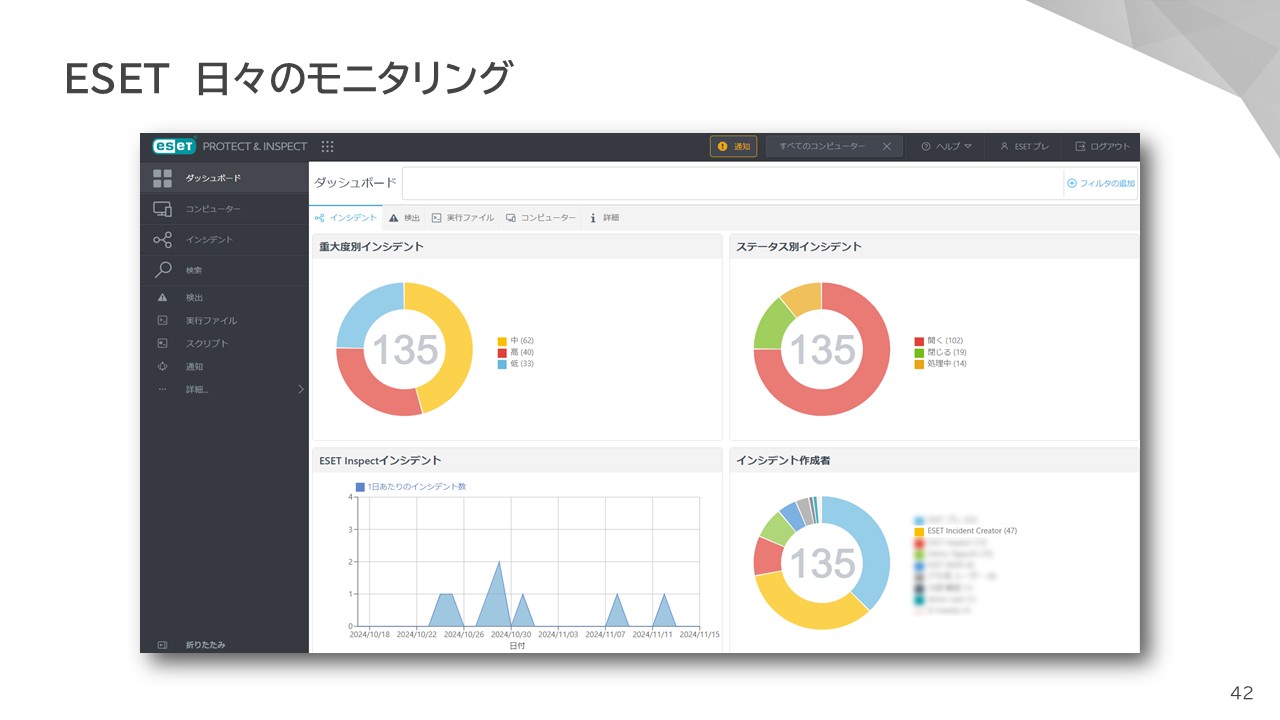
Task: Click the incidents share-node icon in the sidebar
Action: click(162, 240)
